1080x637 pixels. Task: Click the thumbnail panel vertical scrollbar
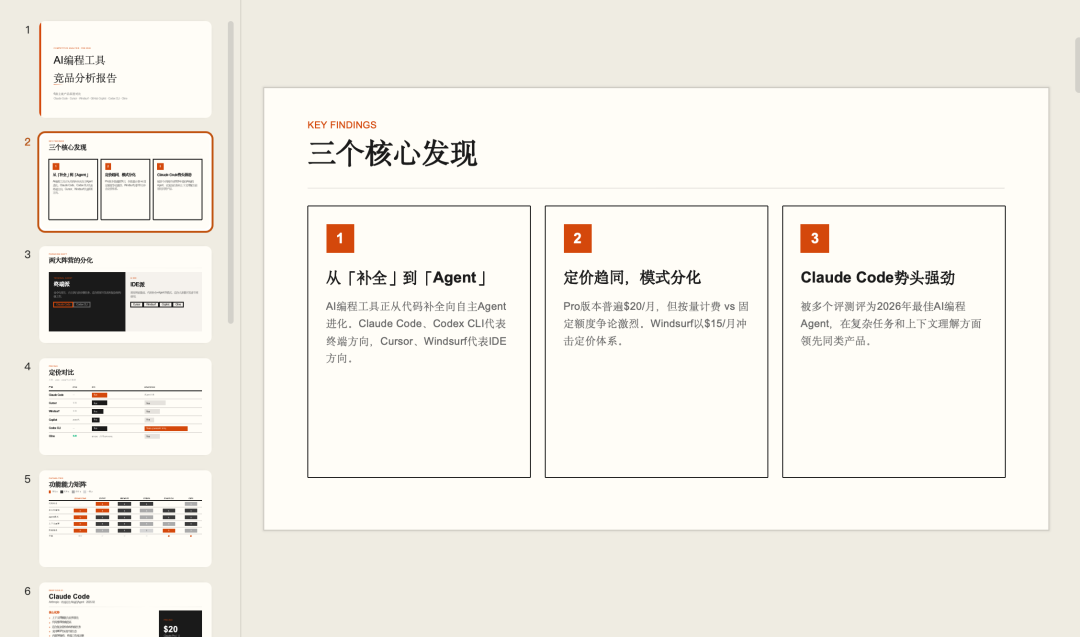click(x=231, y=172)
